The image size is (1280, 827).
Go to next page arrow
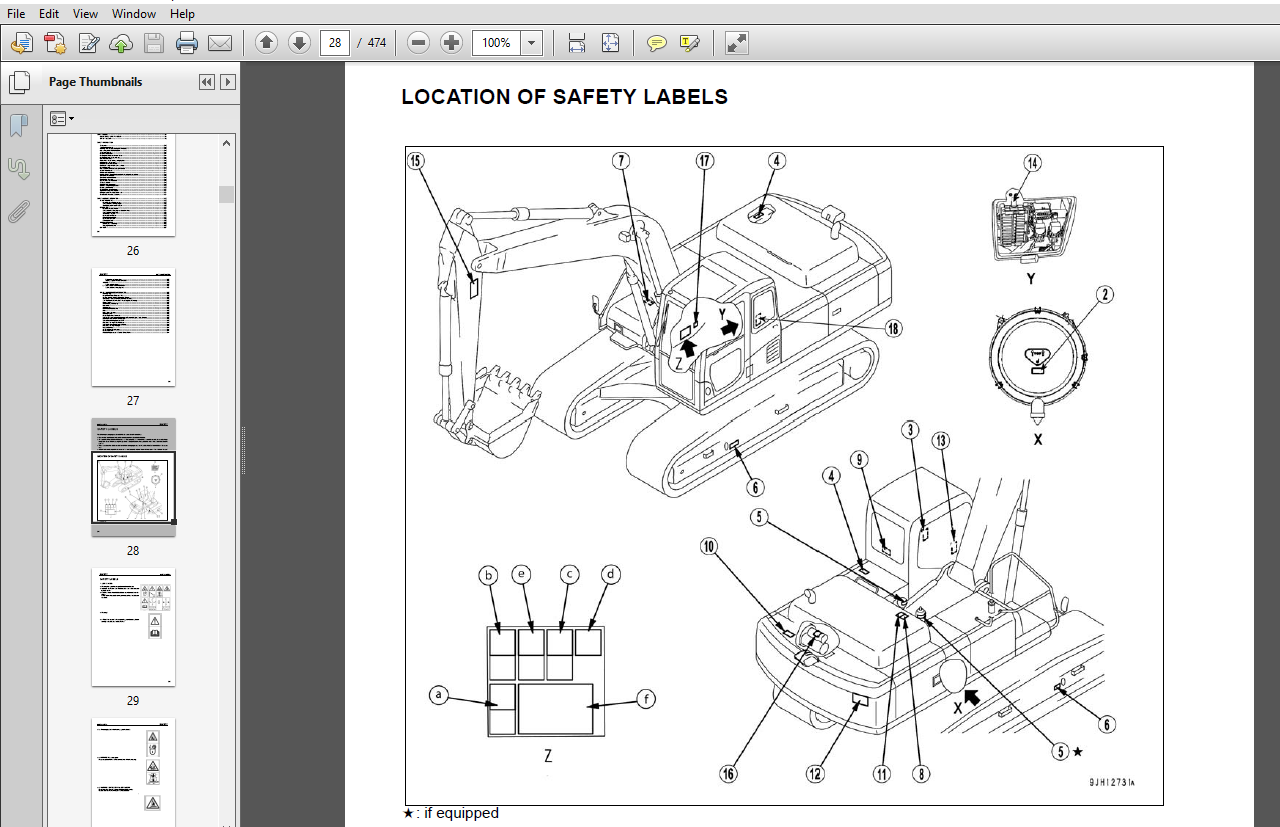(x=299, y=43)
